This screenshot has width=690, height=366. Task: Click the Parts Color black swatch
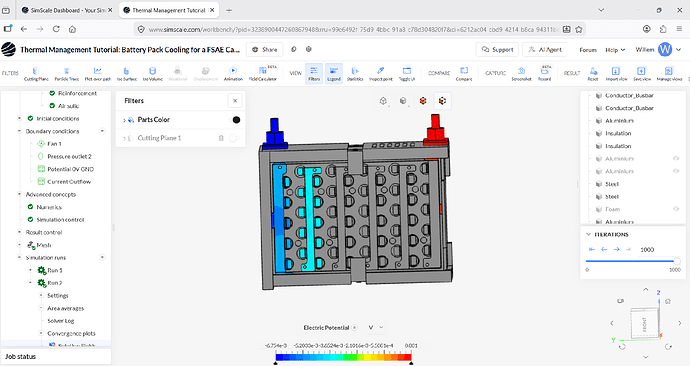[236, 120]
